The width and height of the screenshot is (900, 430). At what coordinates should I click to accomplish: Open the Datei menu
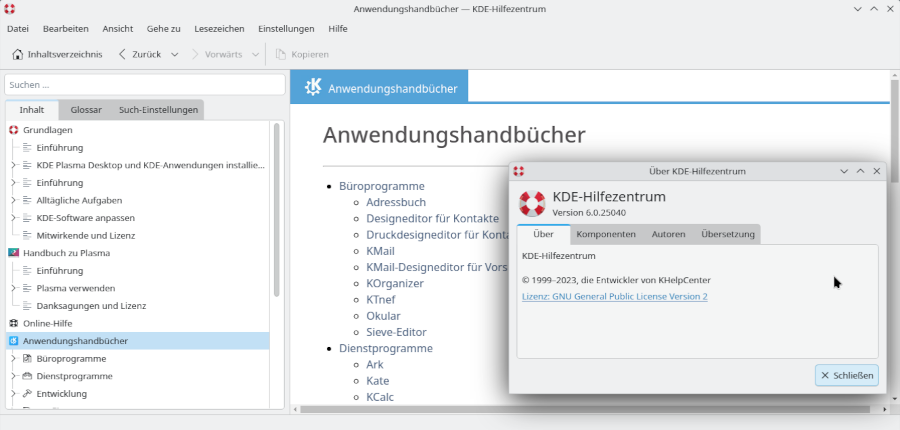coord(18,29)
